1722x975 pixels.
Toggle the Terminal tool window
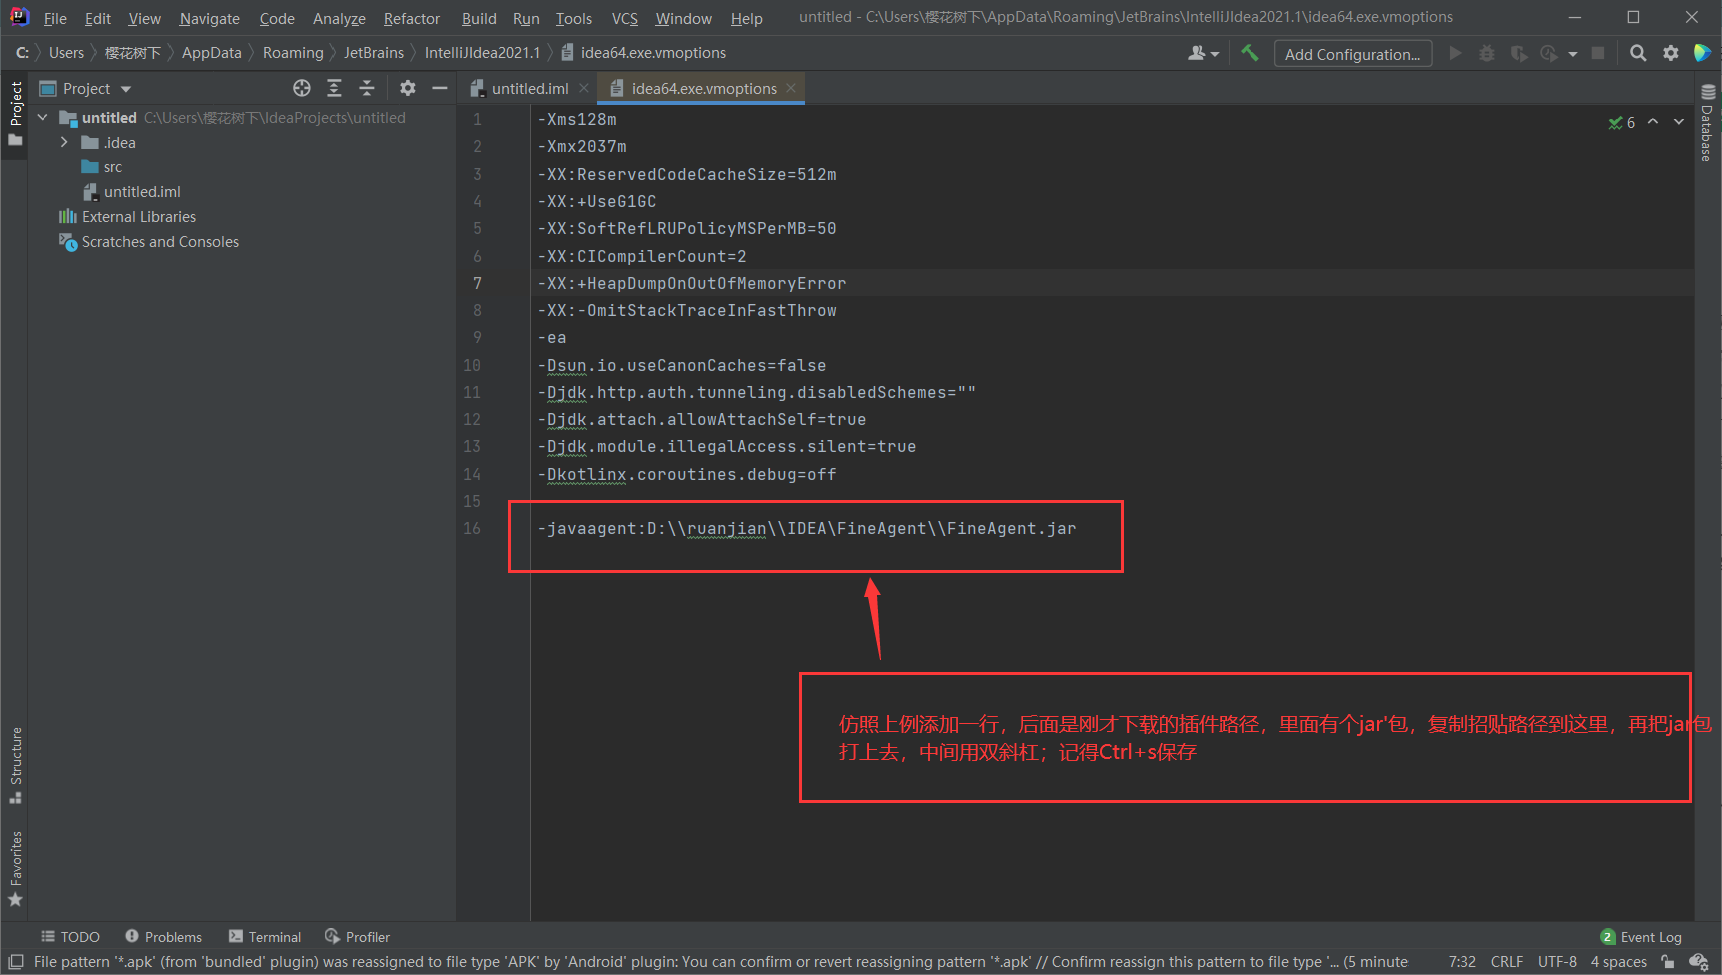[264, 937]
